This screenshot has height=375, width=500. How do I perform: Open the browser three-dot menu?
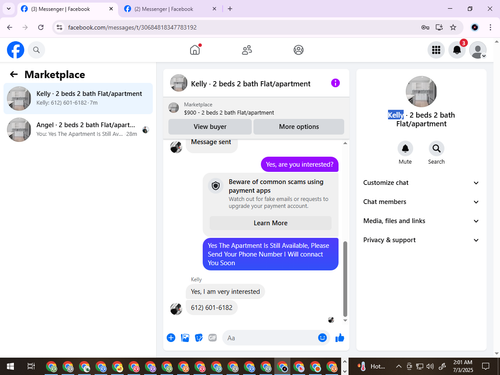pyautogui.click(x=490, y=27)
